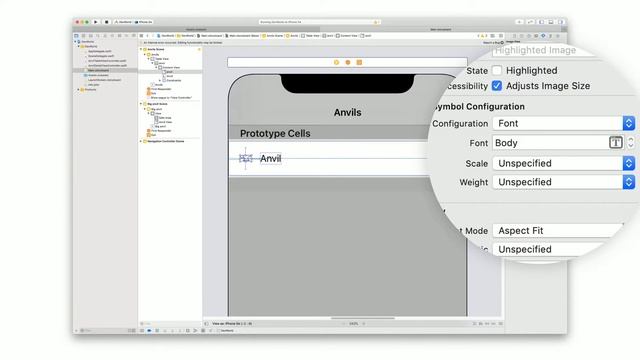The height and width of the screenshot is (360, 640).
Task: Click the Anvils navigation bar title
Action: point(348,112)
